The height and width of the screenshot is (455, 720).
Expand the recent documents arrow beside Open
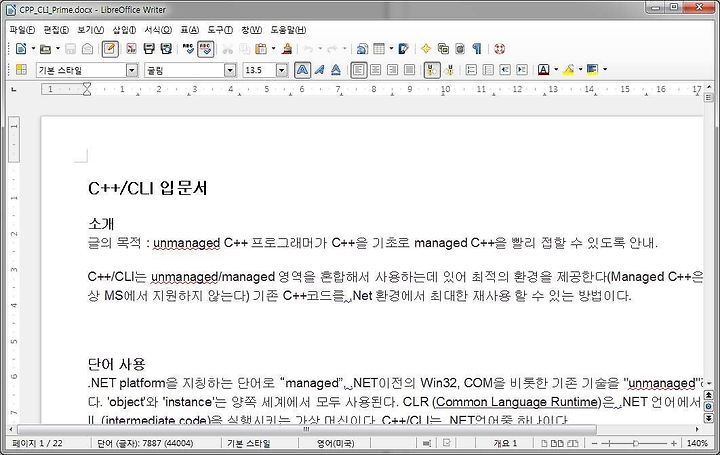tap(57, 49)
